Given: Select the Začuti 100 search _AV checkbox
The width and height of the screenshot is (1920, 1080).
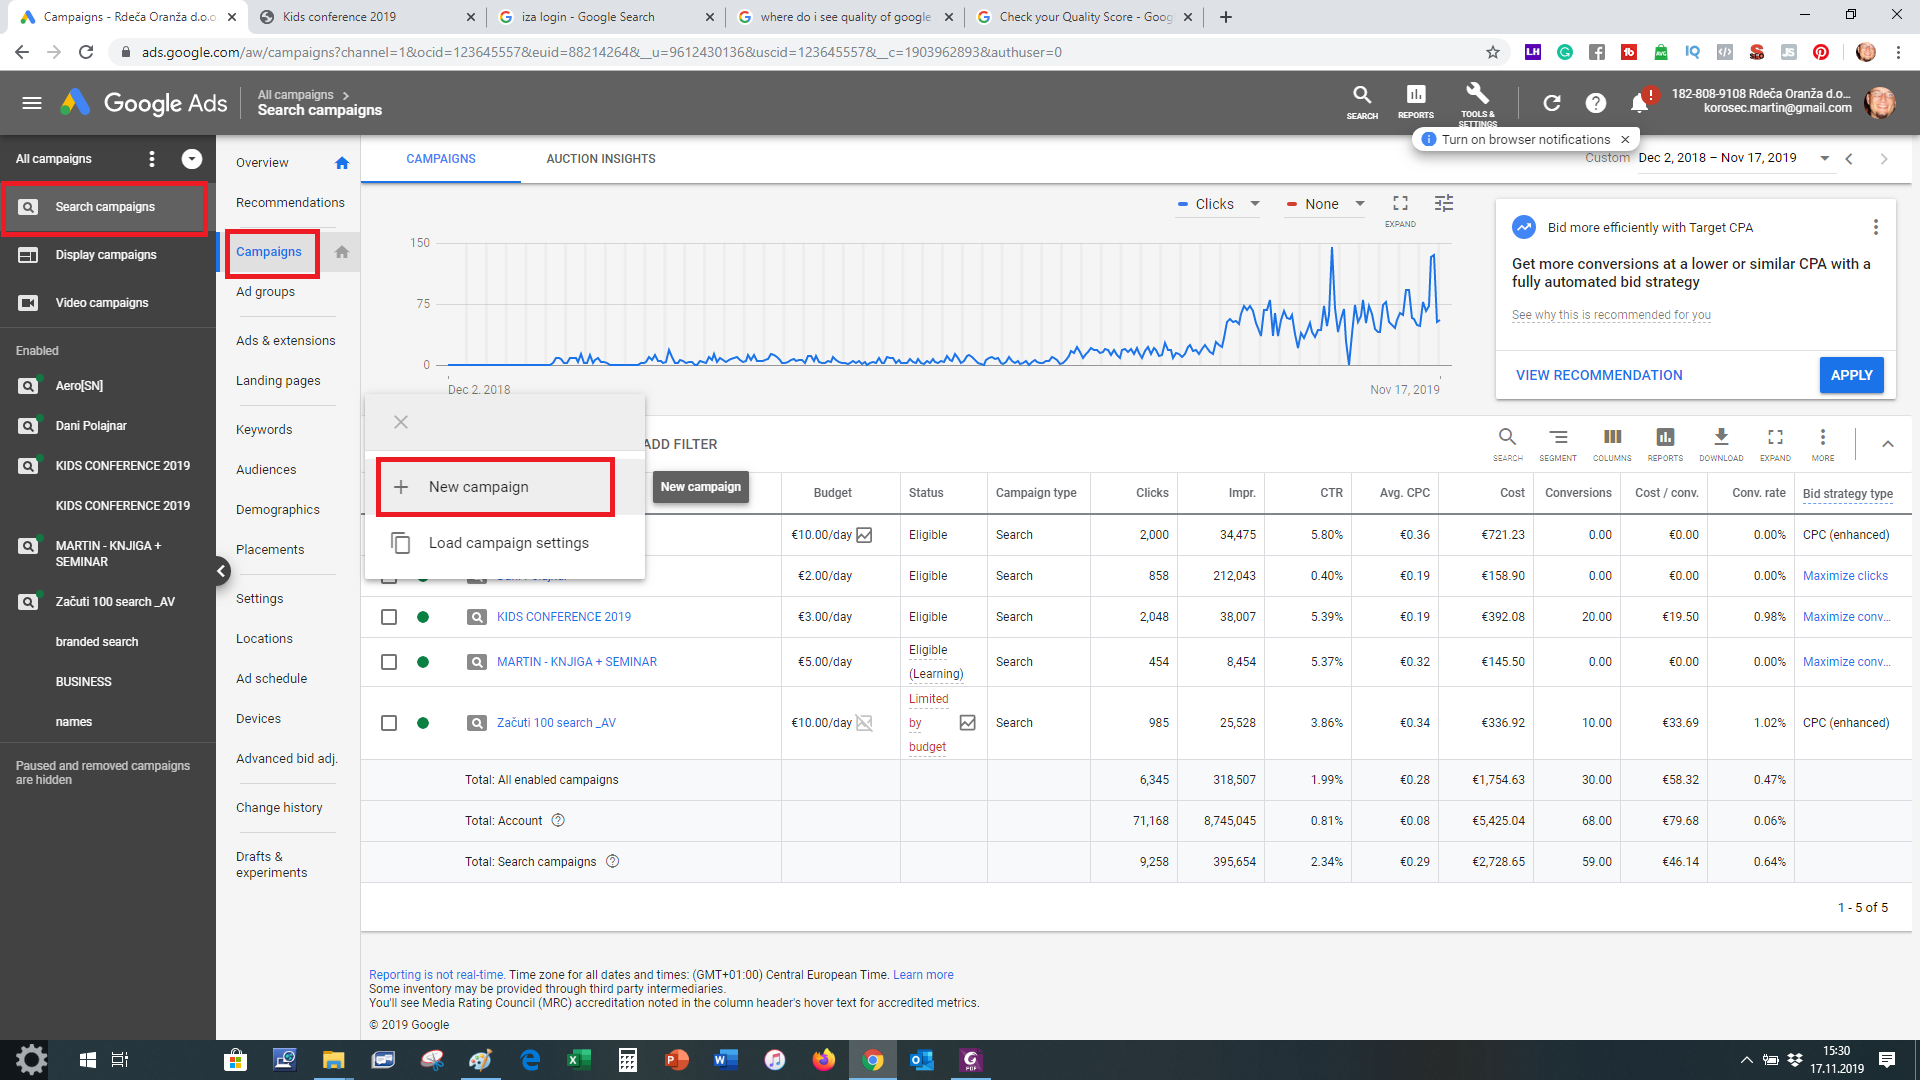Looking at the screenshot, I should pyautogui.click(x=389, y=723).
